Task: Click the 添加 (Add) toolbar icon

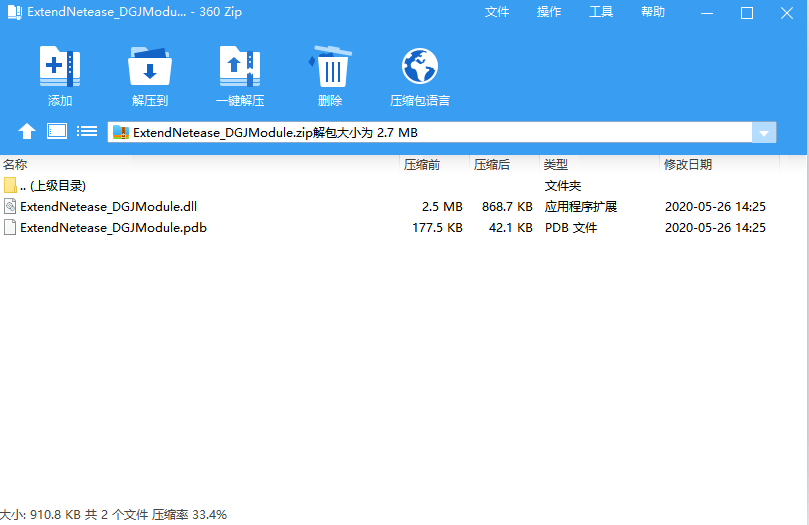Action: click(60, 67)
